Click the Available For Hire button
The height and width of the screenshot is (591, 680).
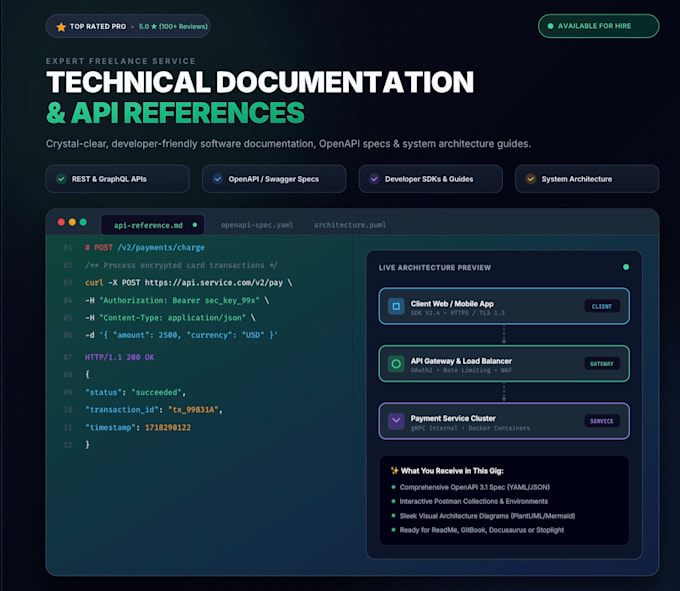click(x=598, y=26)
